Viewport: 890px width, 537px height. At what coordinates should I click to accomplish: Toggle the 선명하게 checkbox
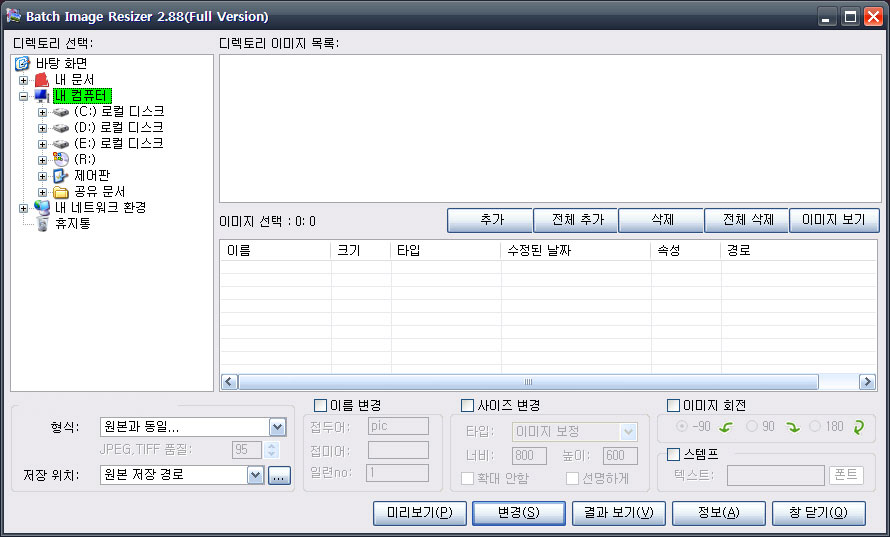pos(572,478)
